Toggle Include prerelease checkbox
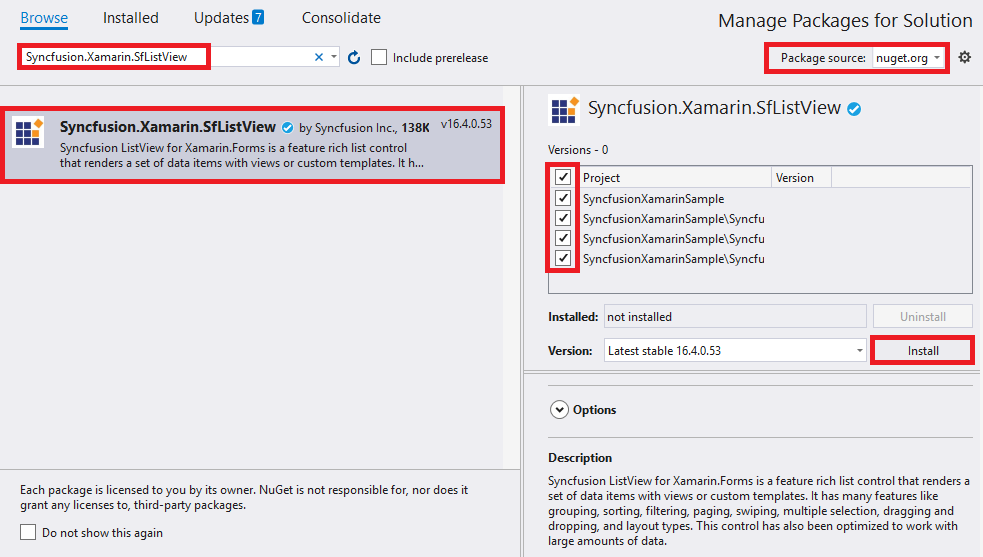The height and width of the screenshot is (557, 983). pos(379,58)
